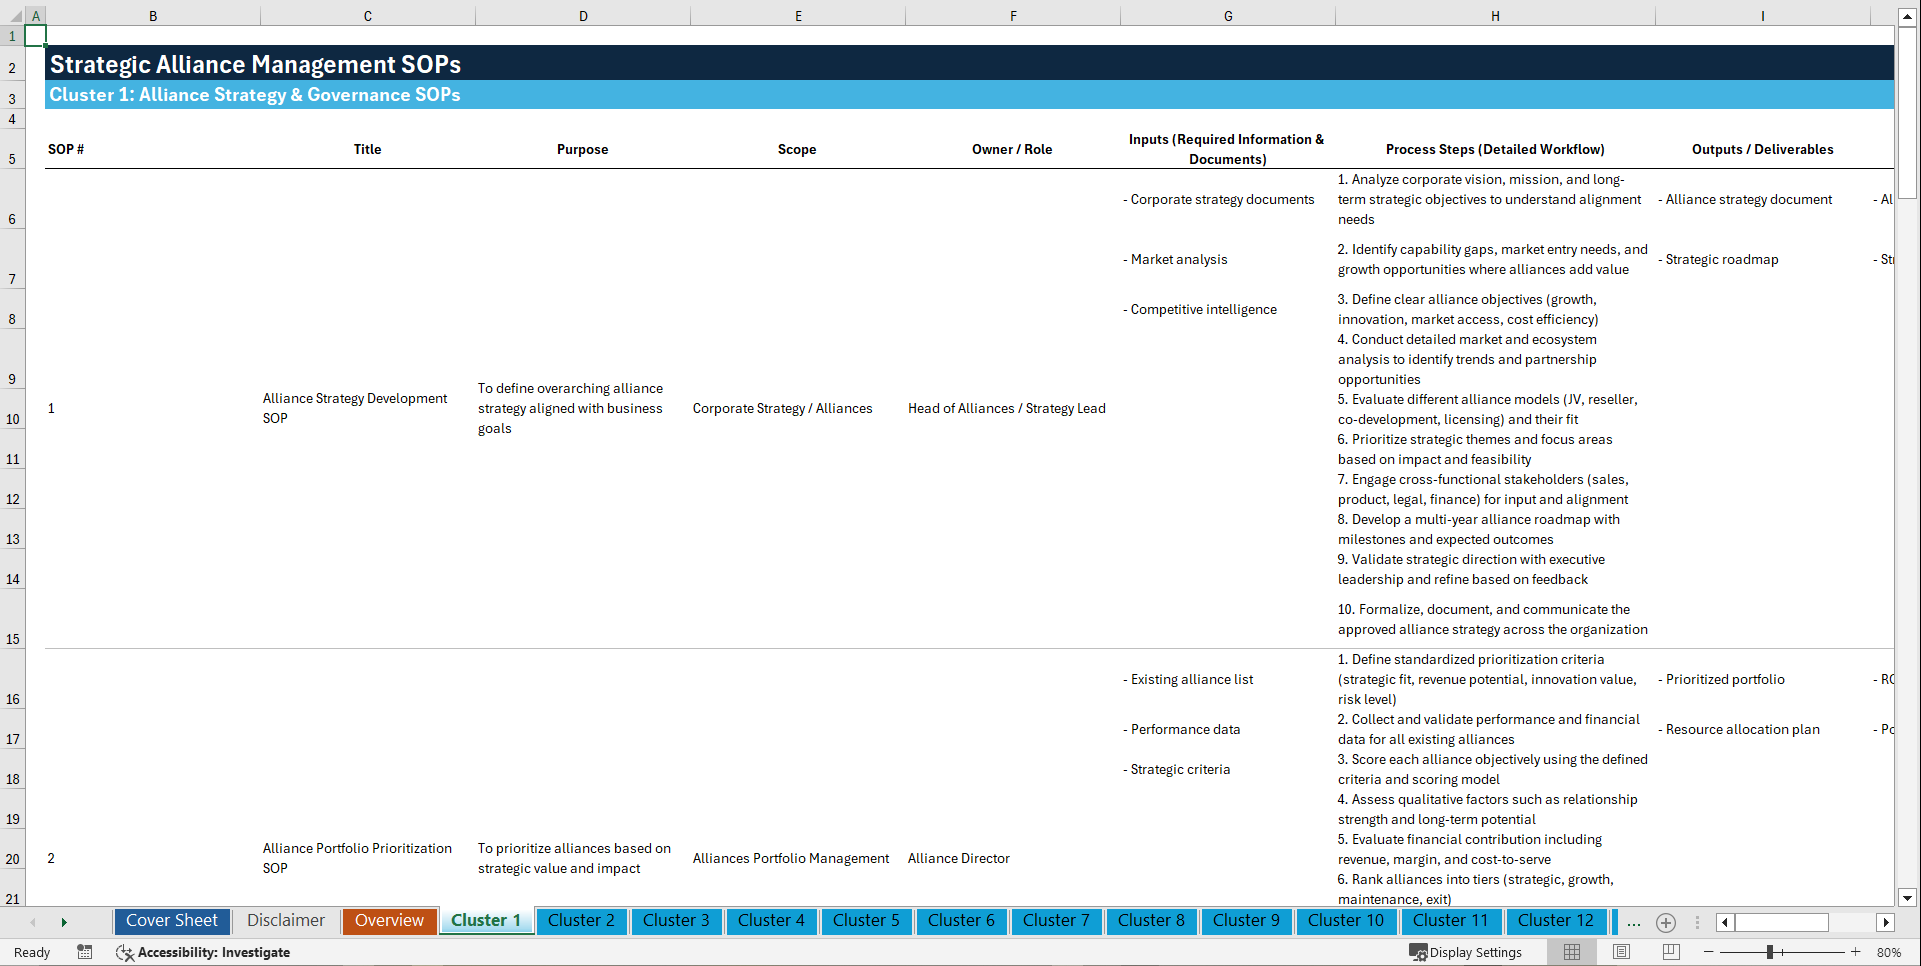The height and width of the screenshot is (966, 1921).
Task: Expand more sheets with forward tab arrow
Action: coord(64,921)
